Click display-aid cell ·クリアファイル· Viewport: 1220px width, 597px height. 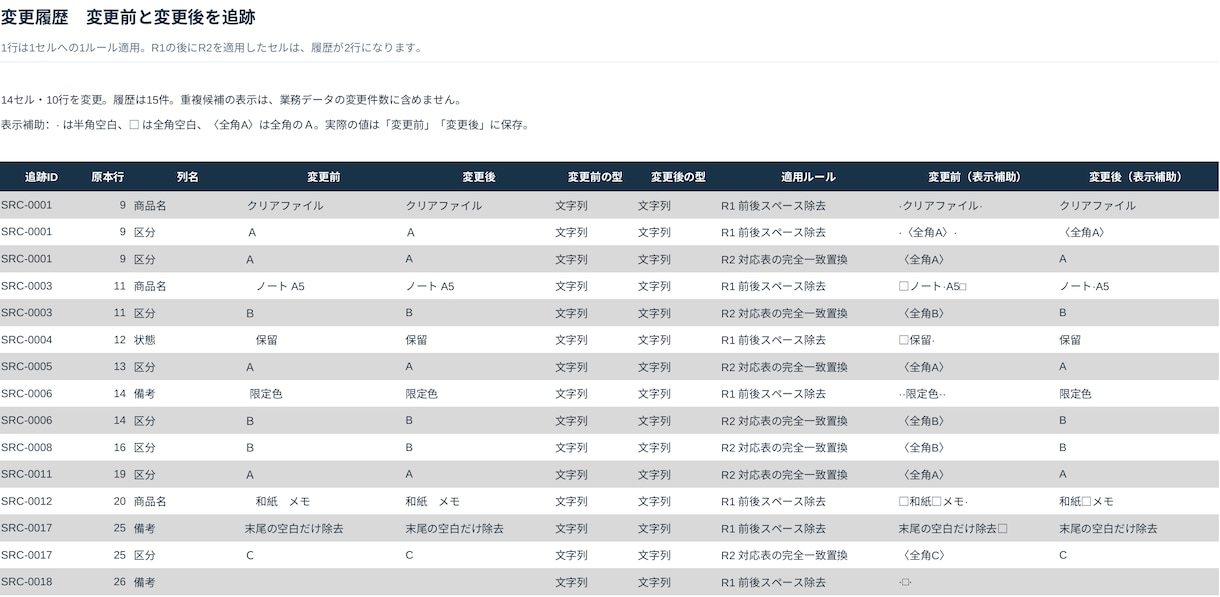941,206
